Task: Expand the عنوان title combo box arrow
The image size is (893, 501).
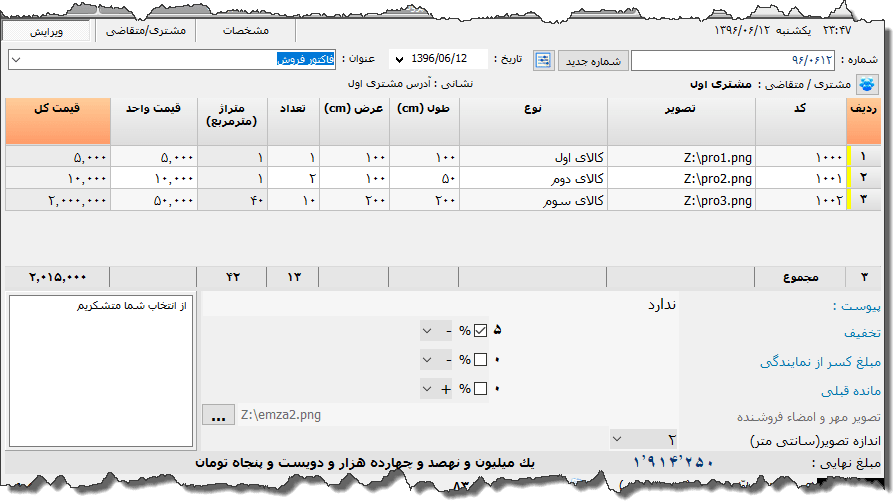Action: [17, 60]
